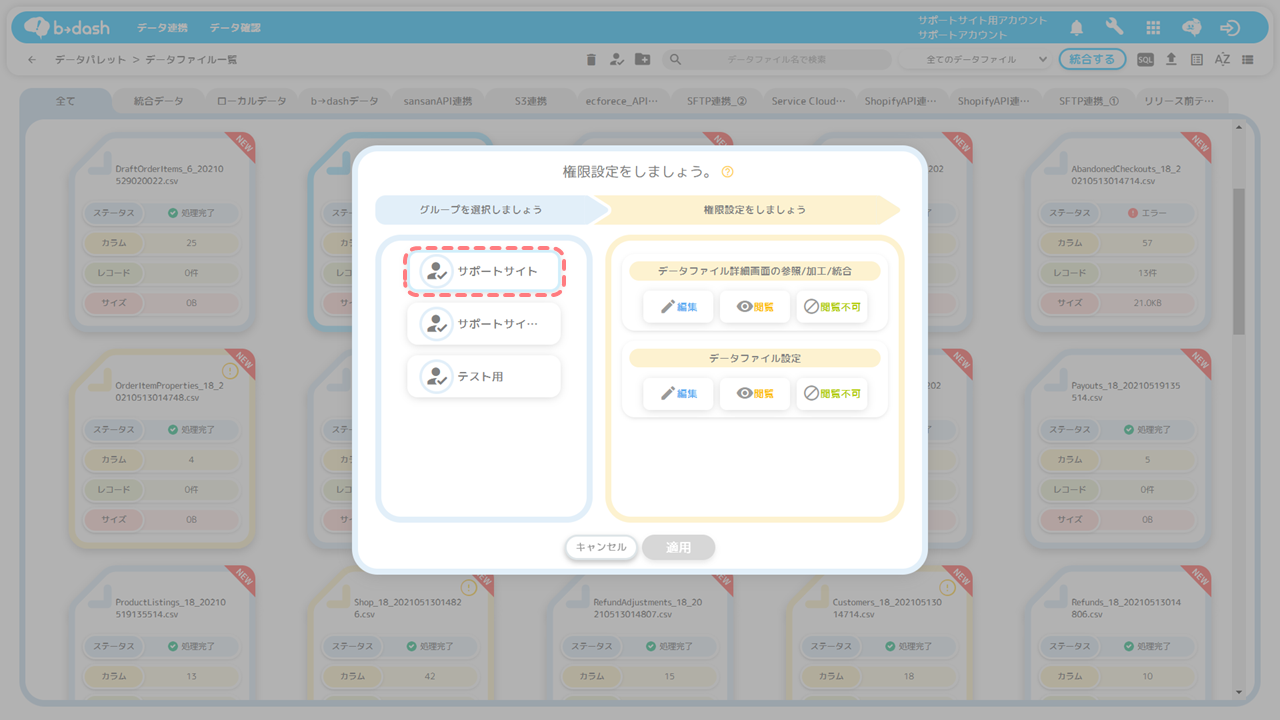Click the back arrow beside データパレット
This screenshot has height=720, width=1280.
tap(32, 60)
